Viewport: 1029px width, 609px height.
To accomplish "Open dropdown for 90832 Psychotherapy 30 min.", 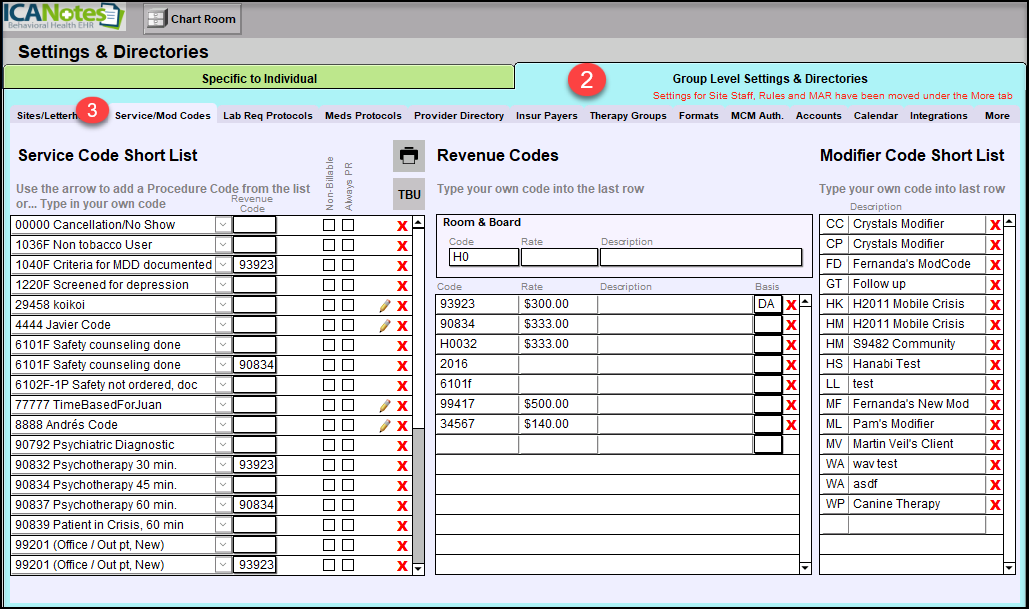I will tap(222, 465).
